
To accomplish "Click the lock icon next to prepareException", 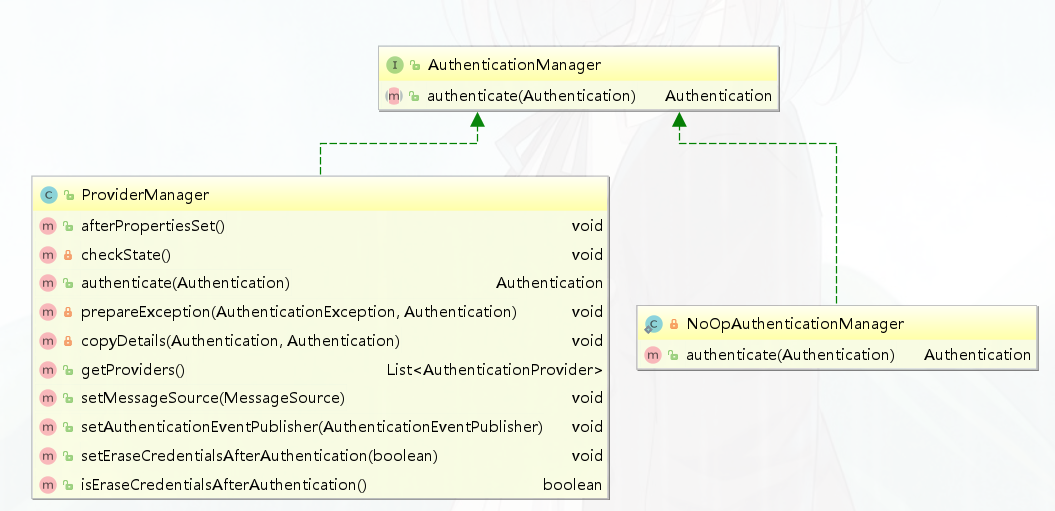I will click(68, 312).
